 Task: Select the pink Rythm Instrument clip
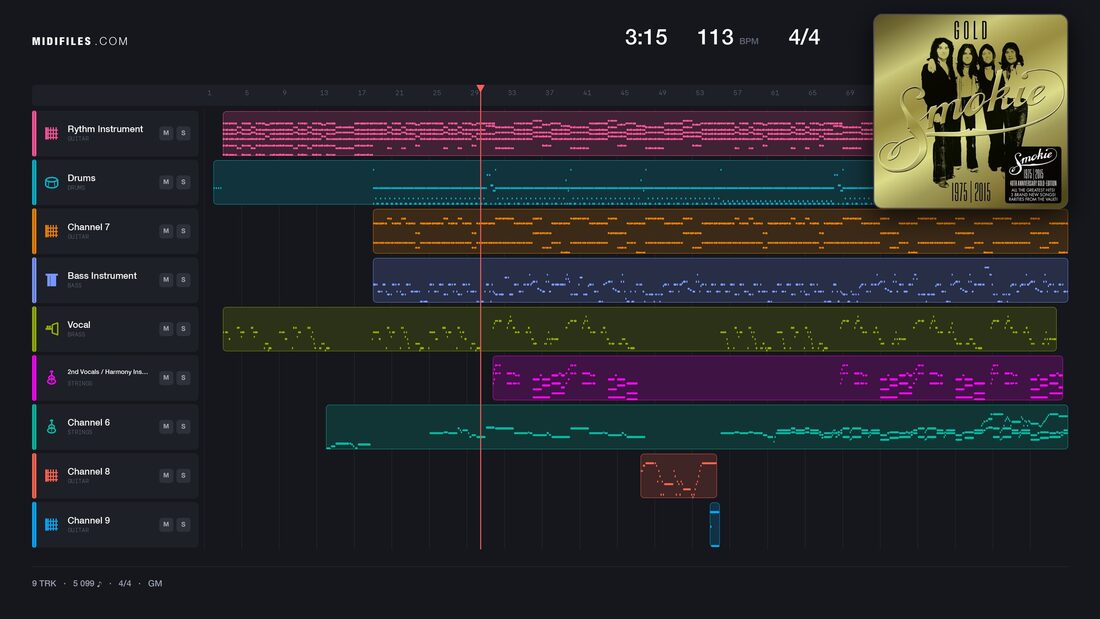[548, 133]
